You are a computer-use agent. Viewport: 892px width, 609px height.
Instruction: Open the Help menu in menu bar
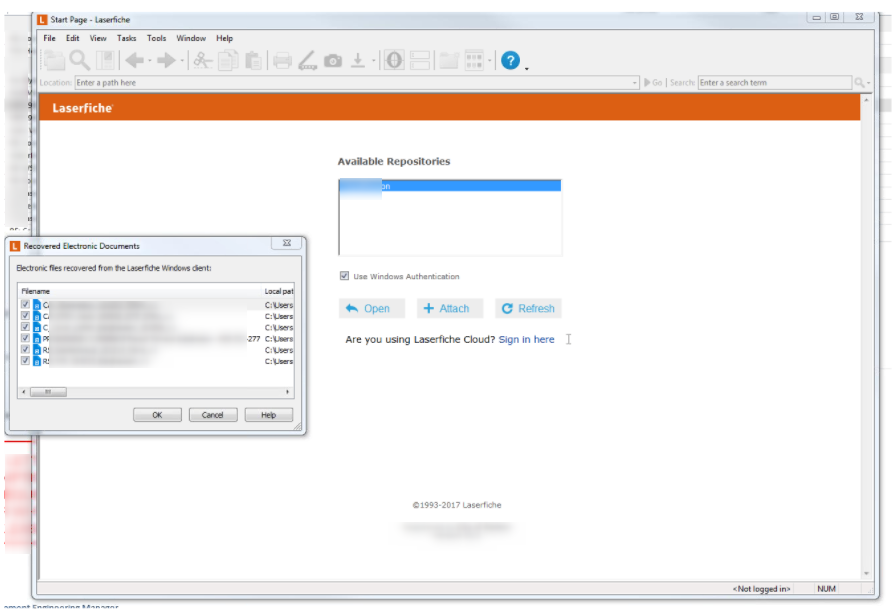click(224, 38)
